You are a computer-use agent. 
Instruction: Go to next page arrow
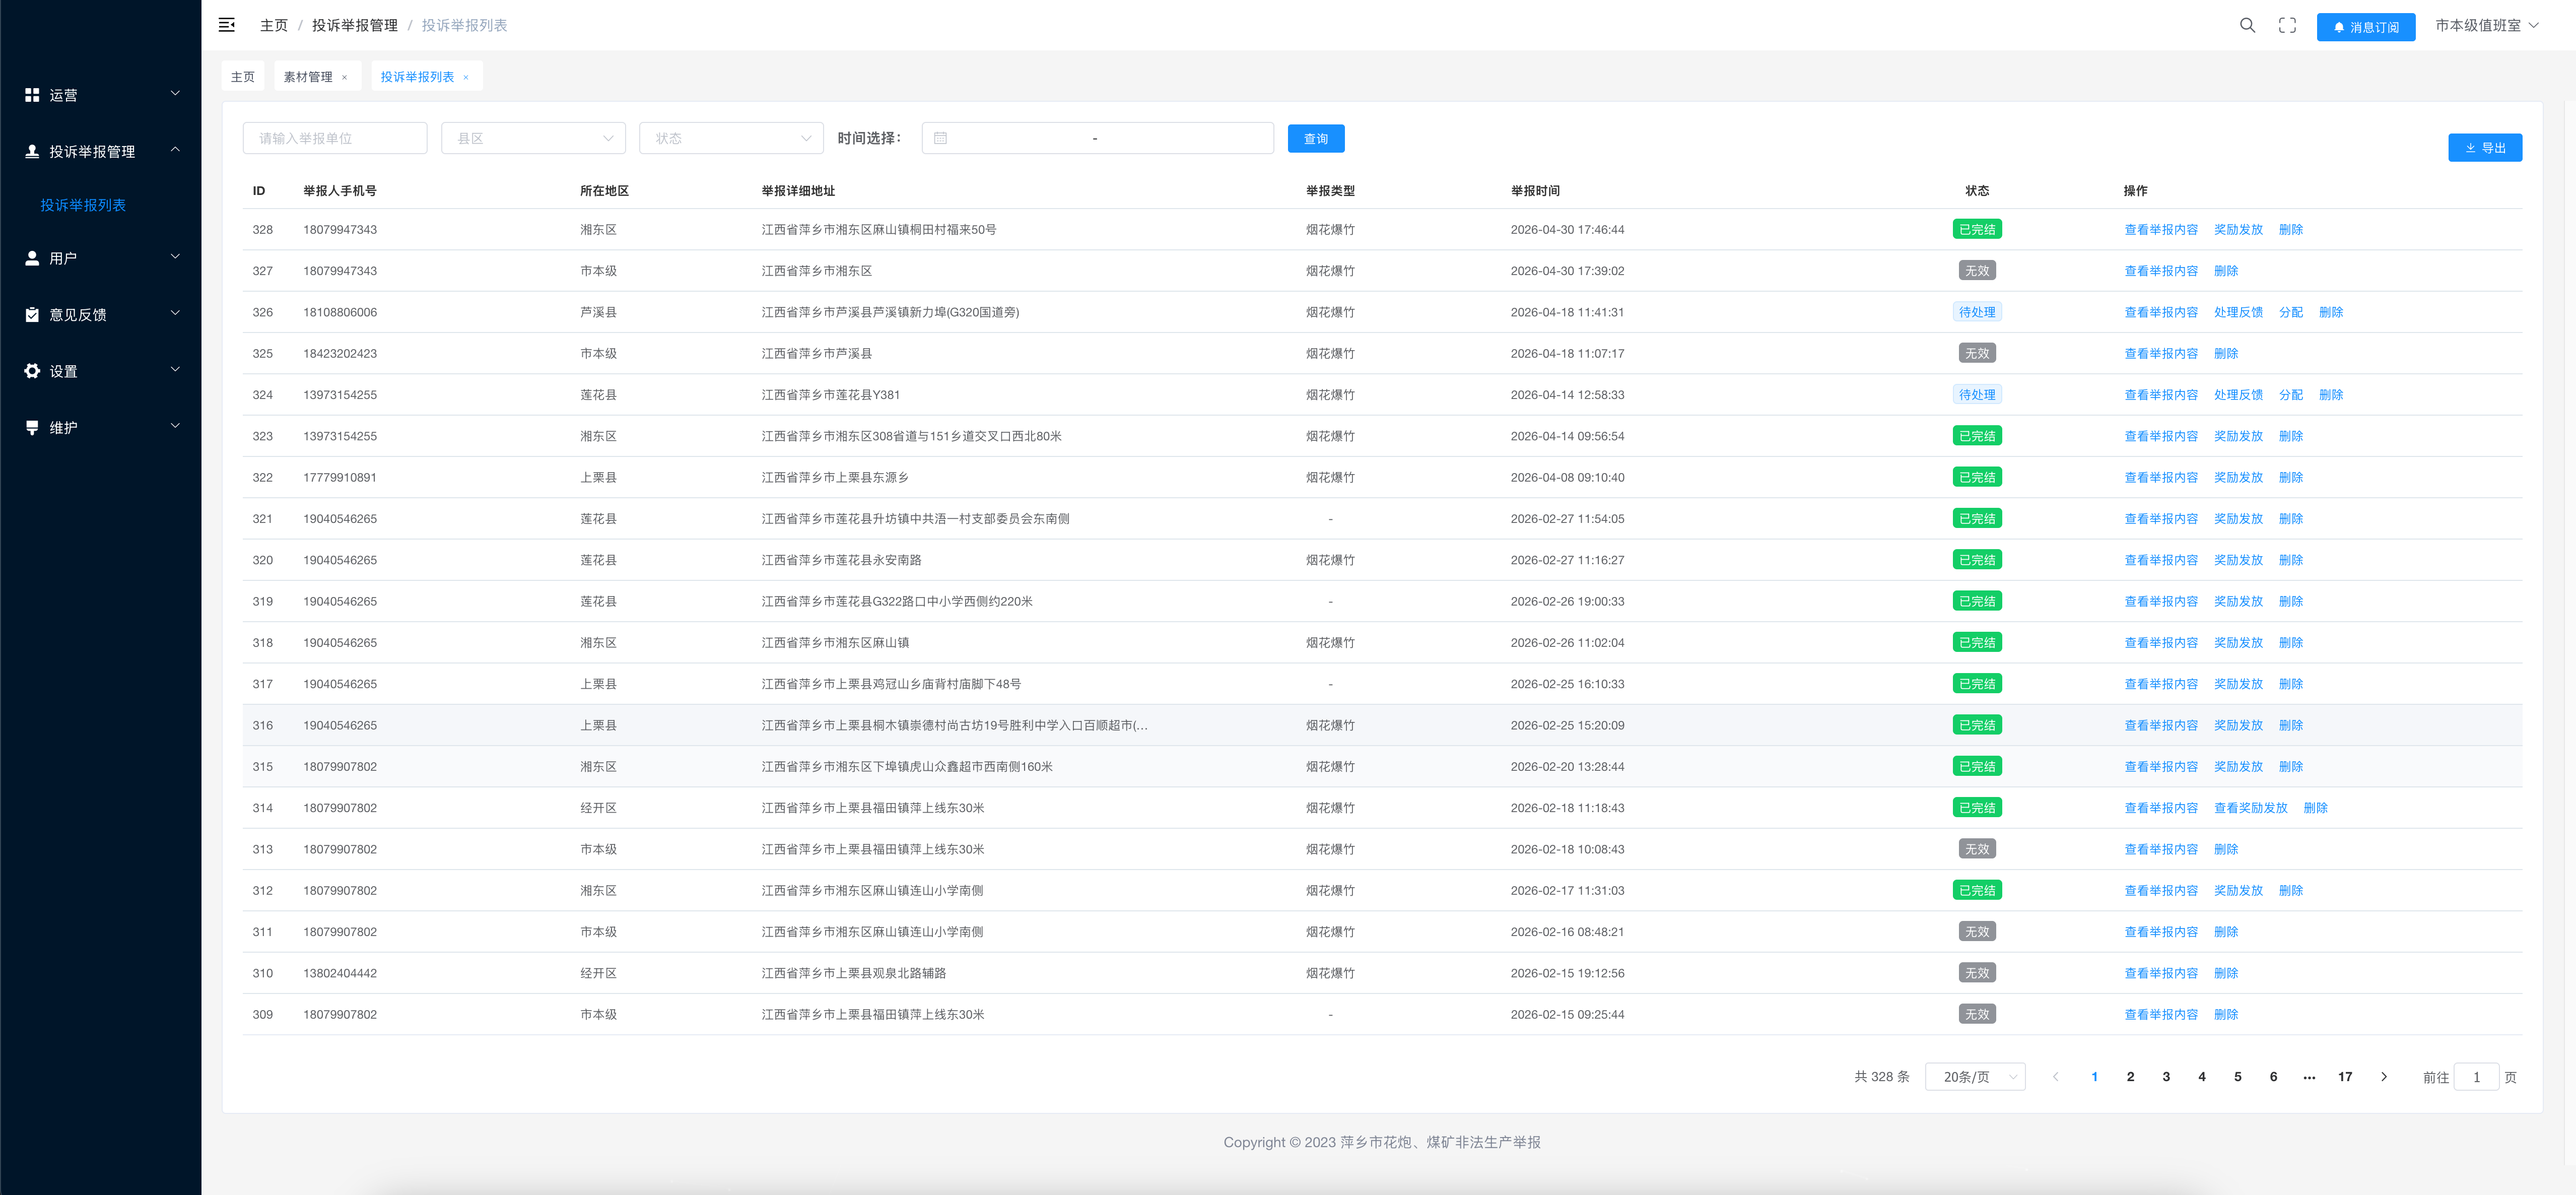click(2384, 1077)
